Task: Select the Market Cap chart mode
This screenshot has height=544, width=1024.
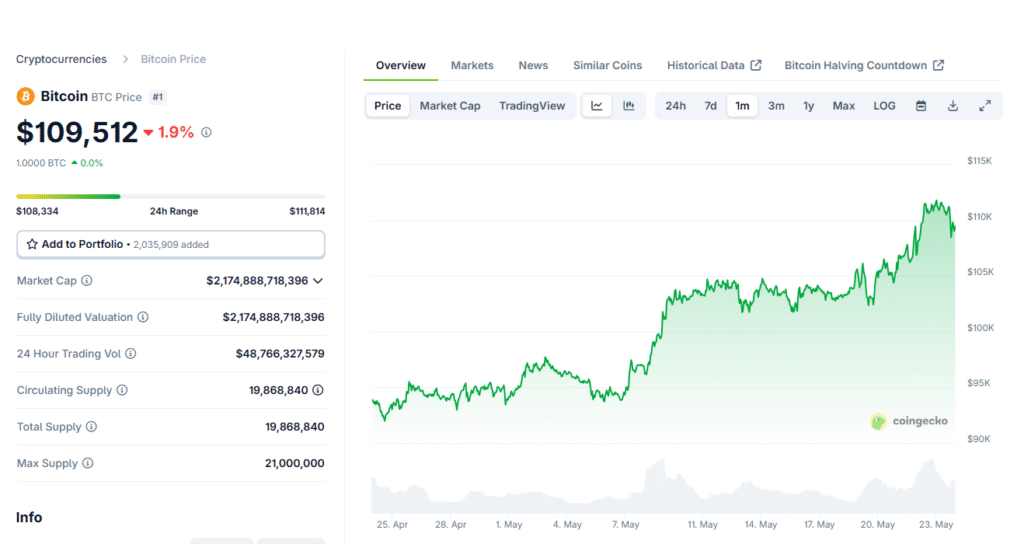Action: [450, 106]
